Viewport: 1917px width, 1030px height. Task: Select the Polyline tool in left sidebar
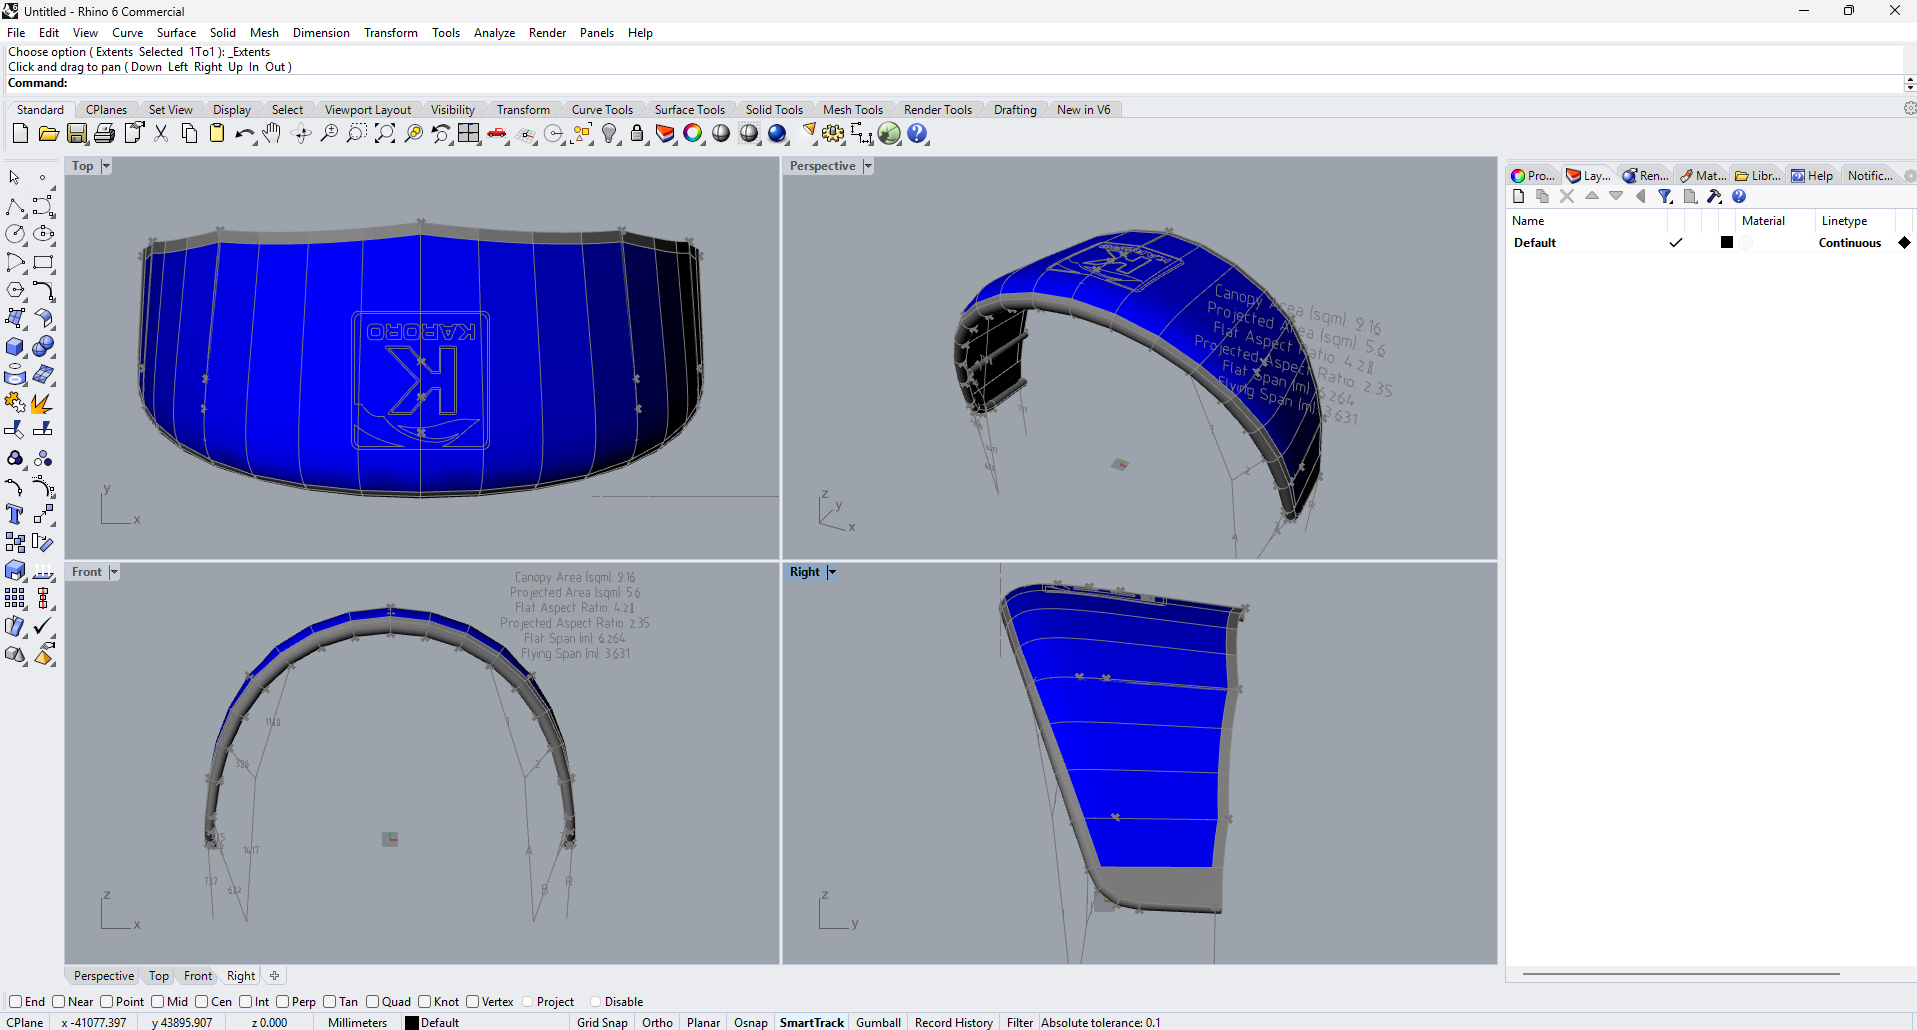15,206
